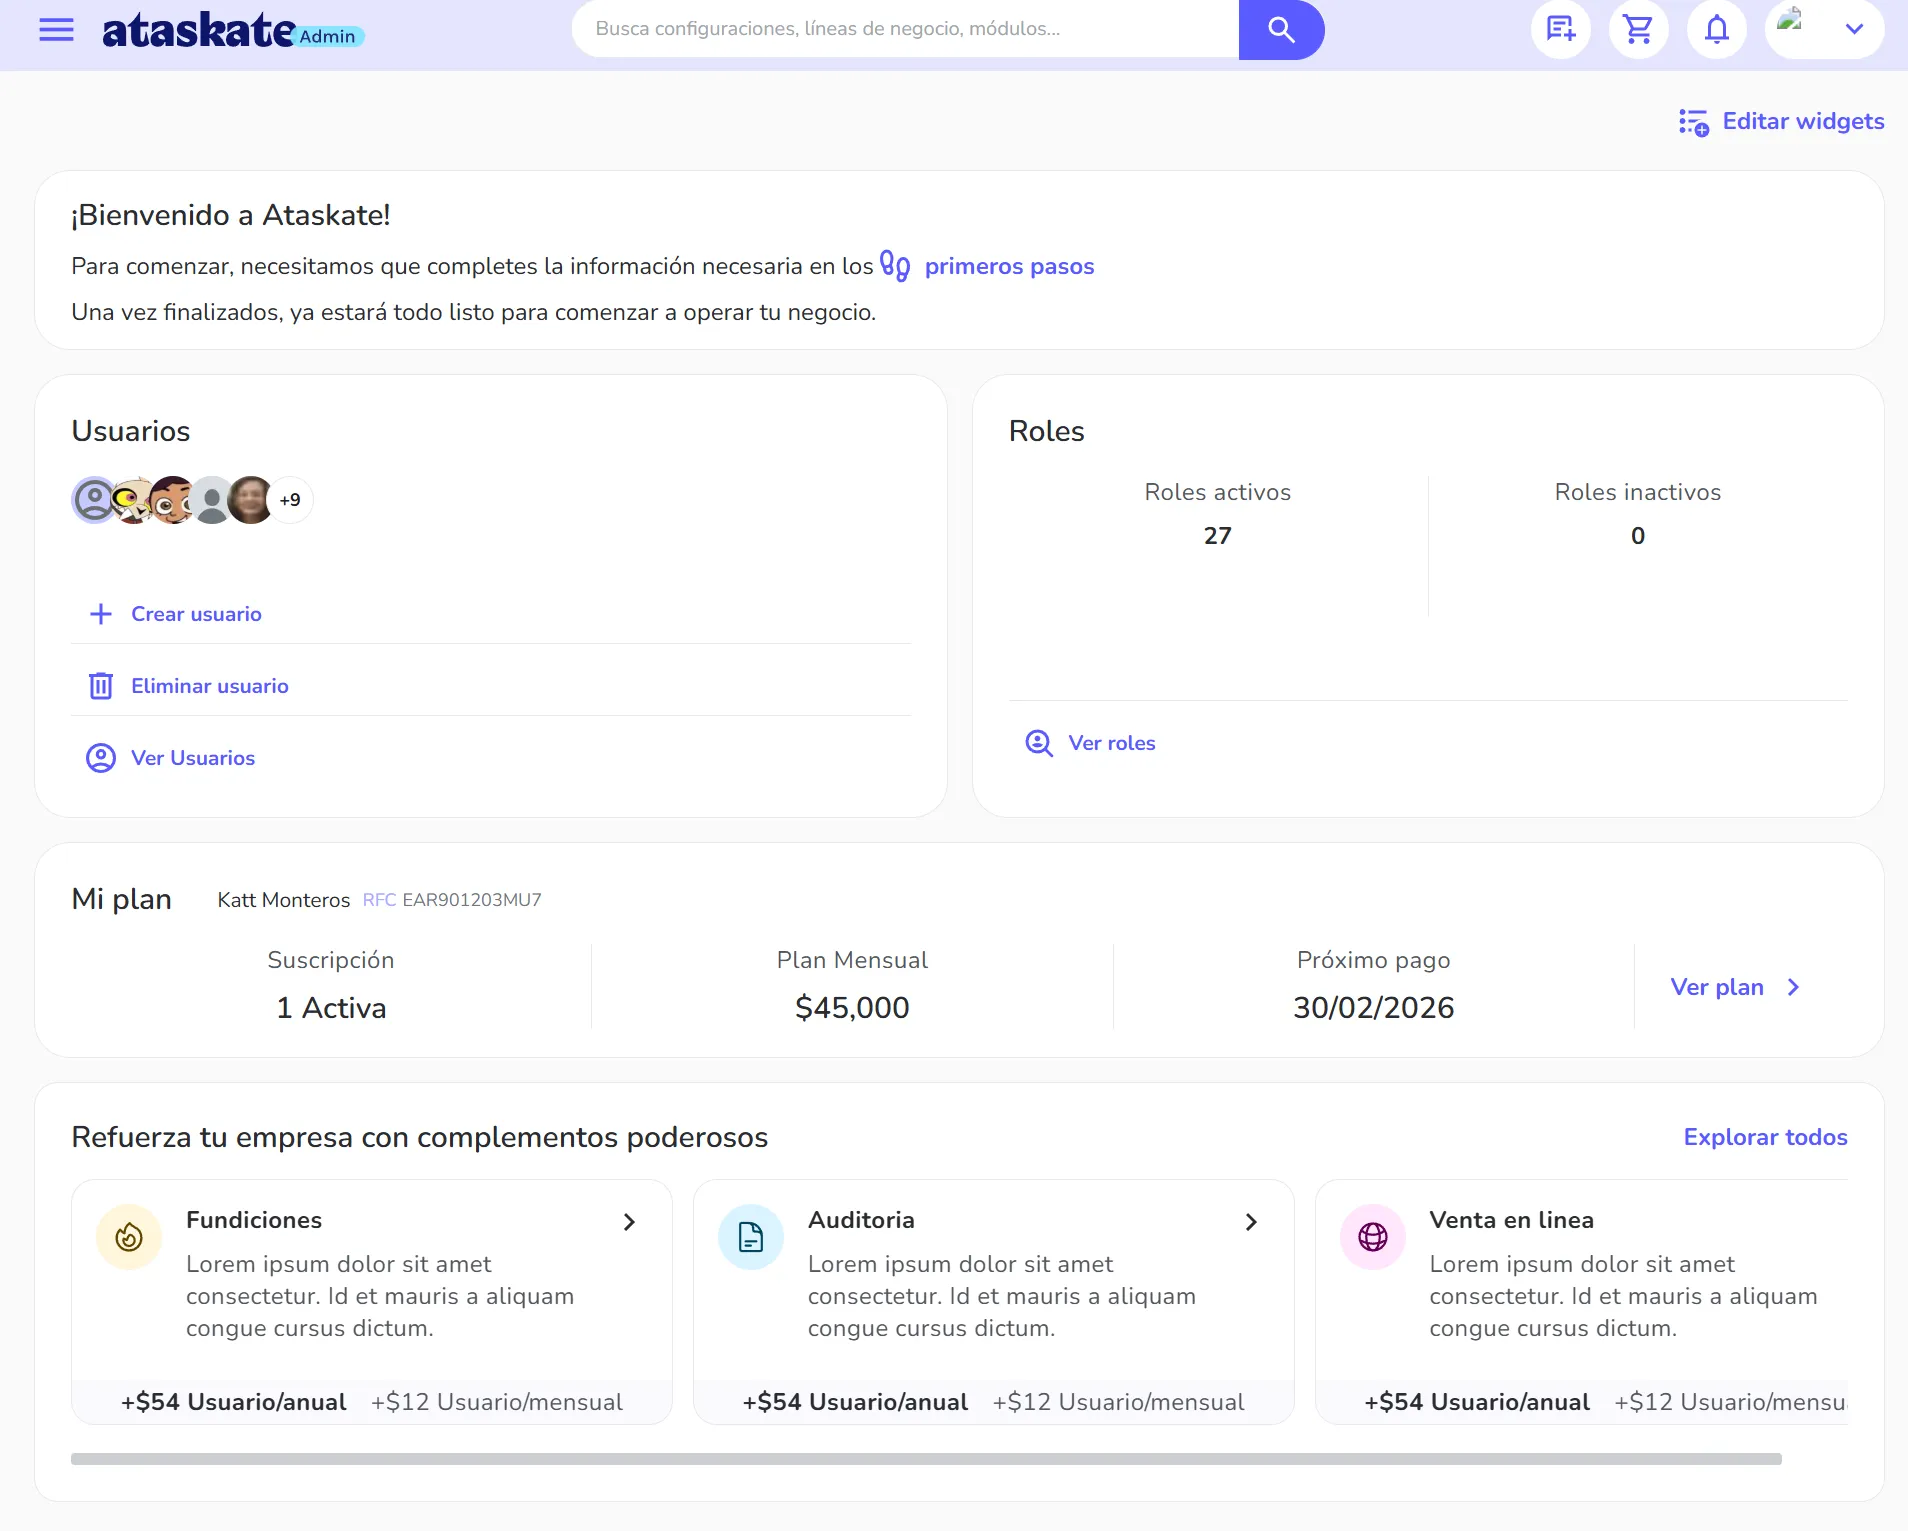
Task: Open Explorar todos complements
Action: [1765, 1137]
